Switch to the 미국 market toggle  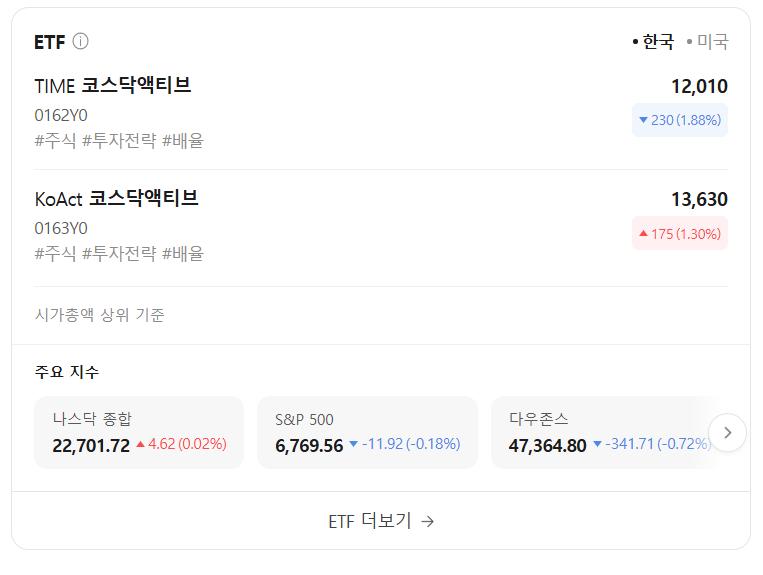coord(711,41)
